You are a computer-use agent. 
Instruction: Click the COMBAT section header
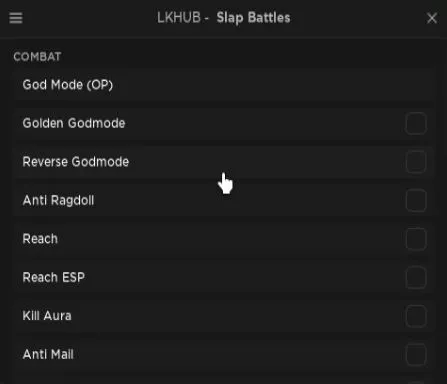tap(37, 57)
